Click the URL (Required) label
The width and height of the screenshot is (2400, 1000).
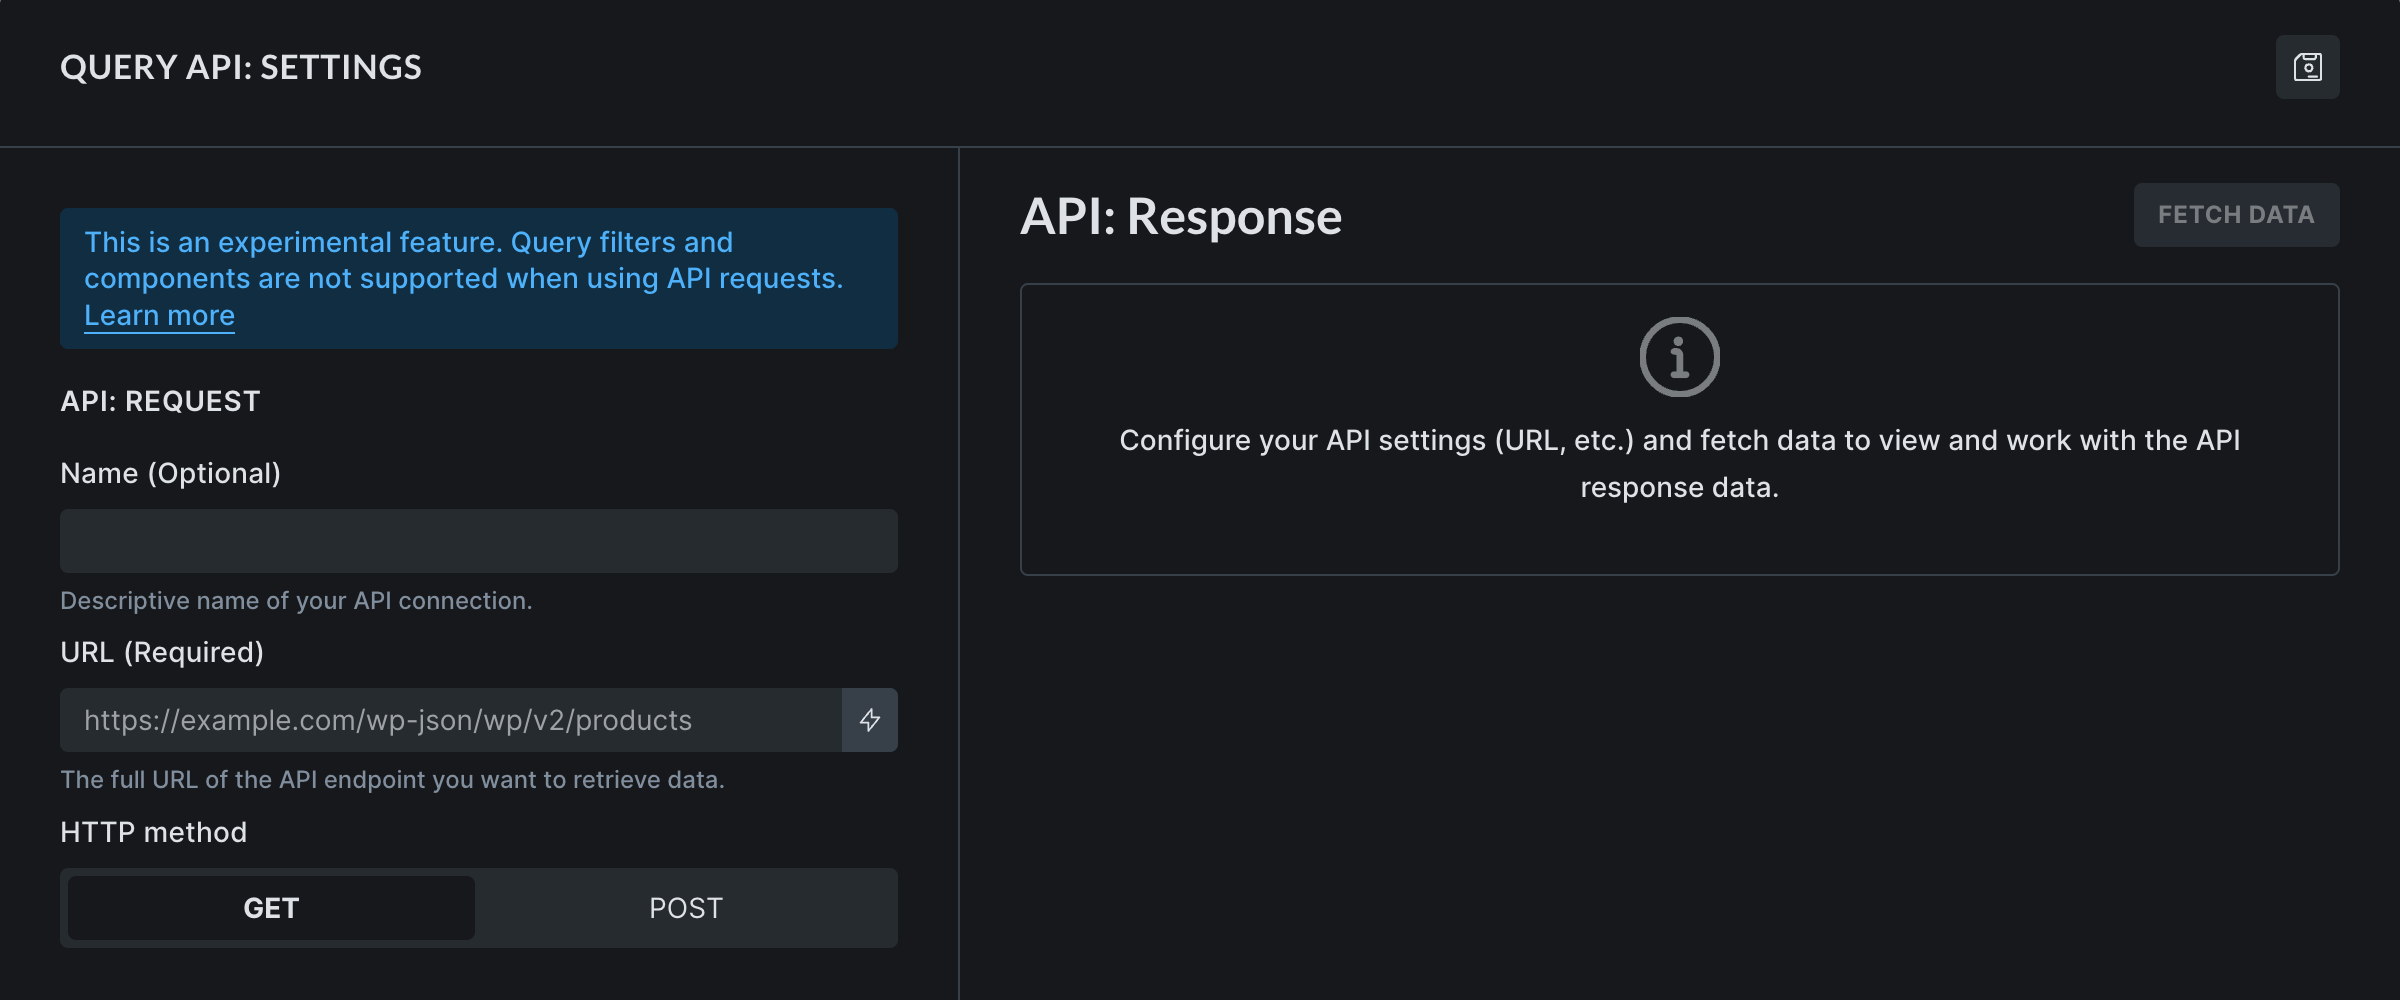[162, 652]
